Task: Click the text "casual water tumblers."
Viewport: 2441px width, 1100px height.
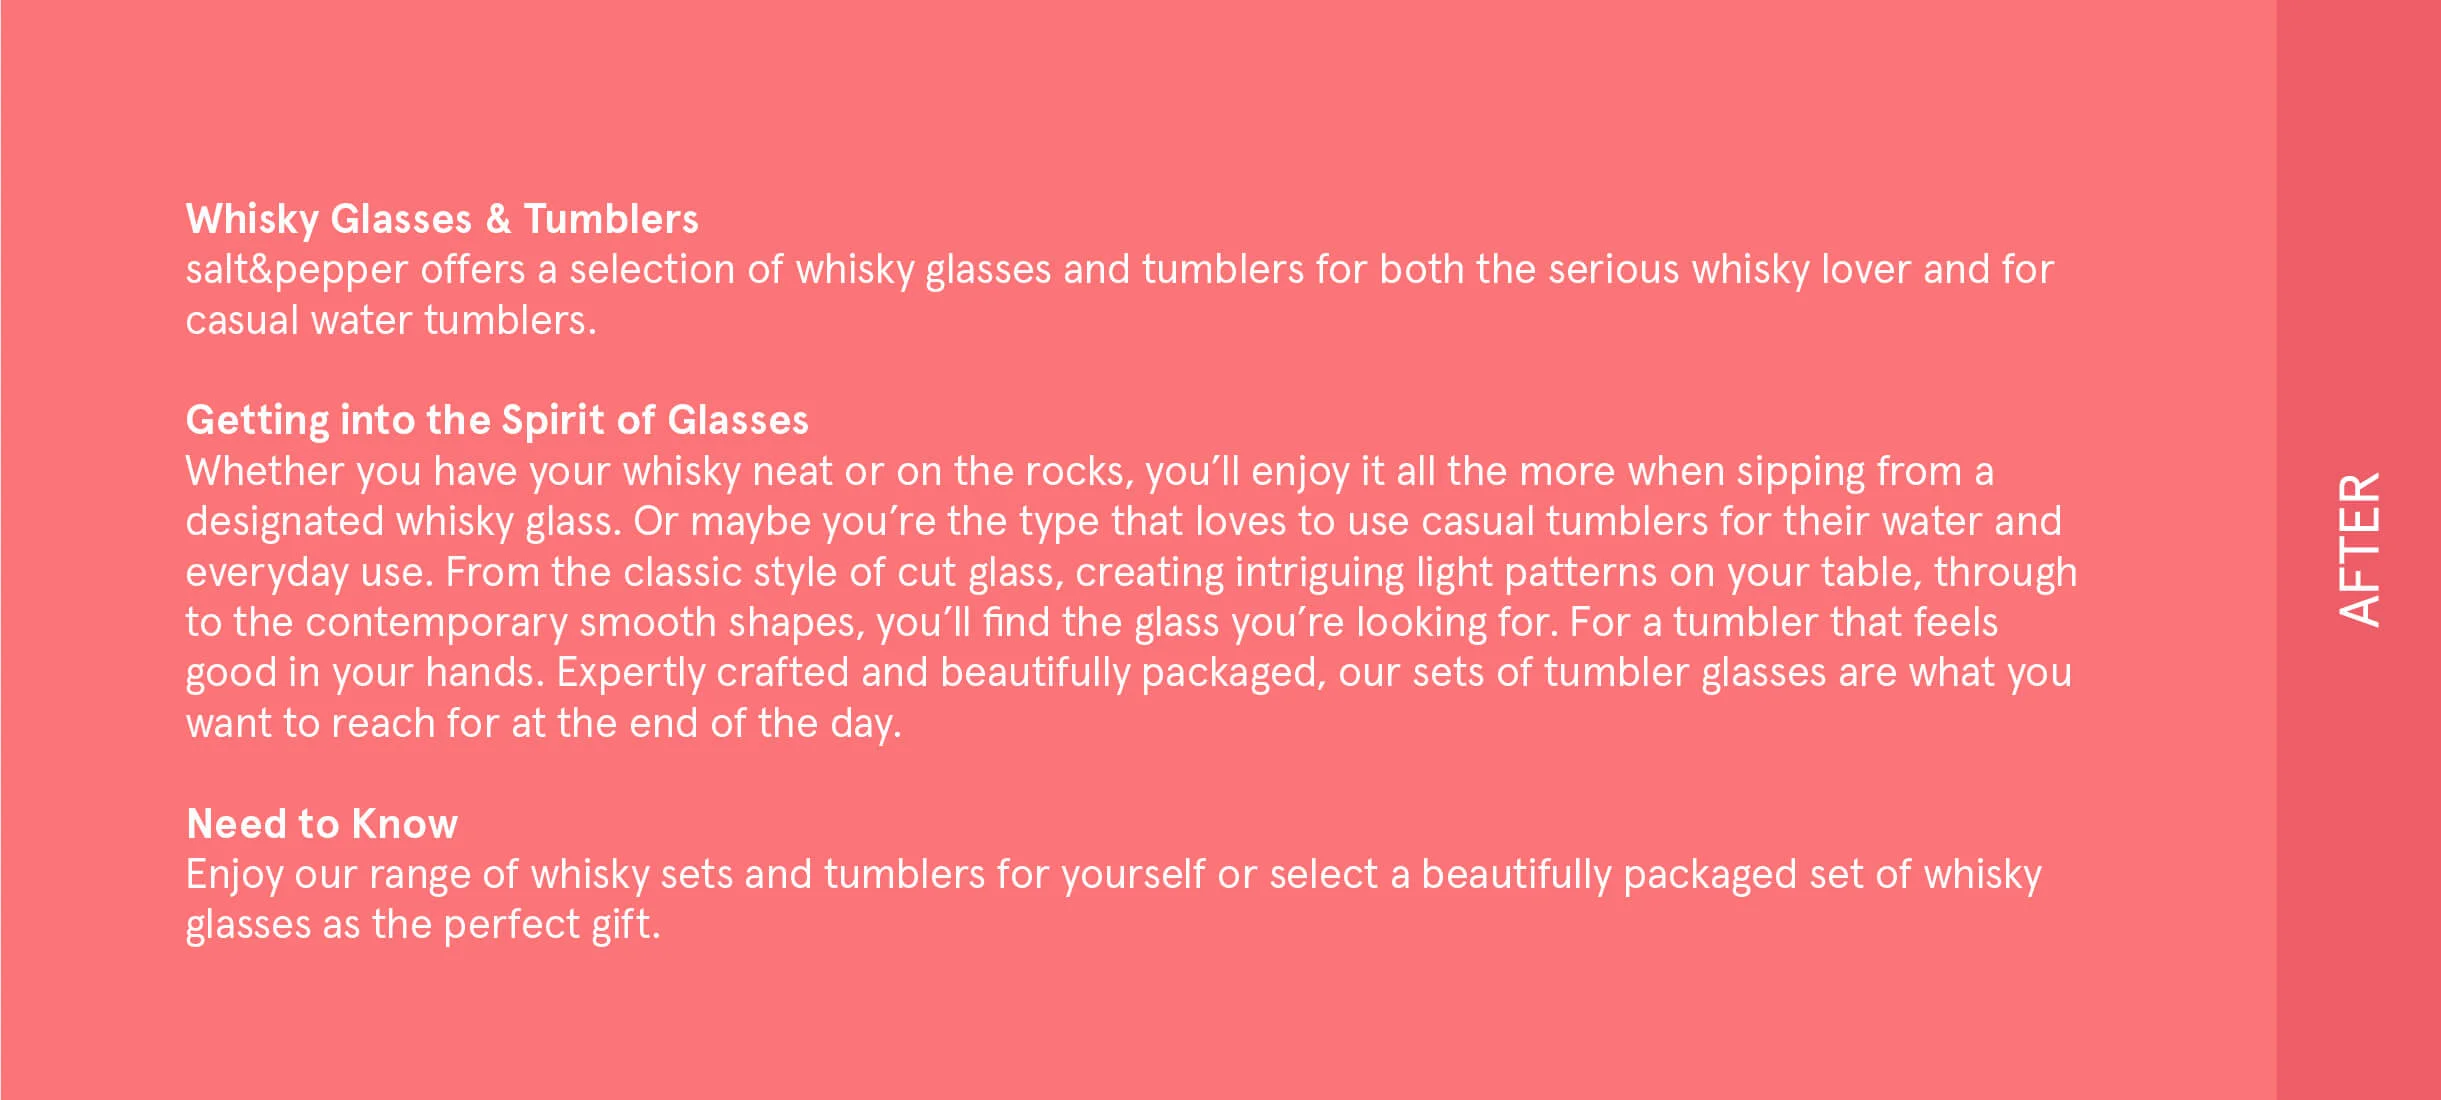Action: click(391, 320)
